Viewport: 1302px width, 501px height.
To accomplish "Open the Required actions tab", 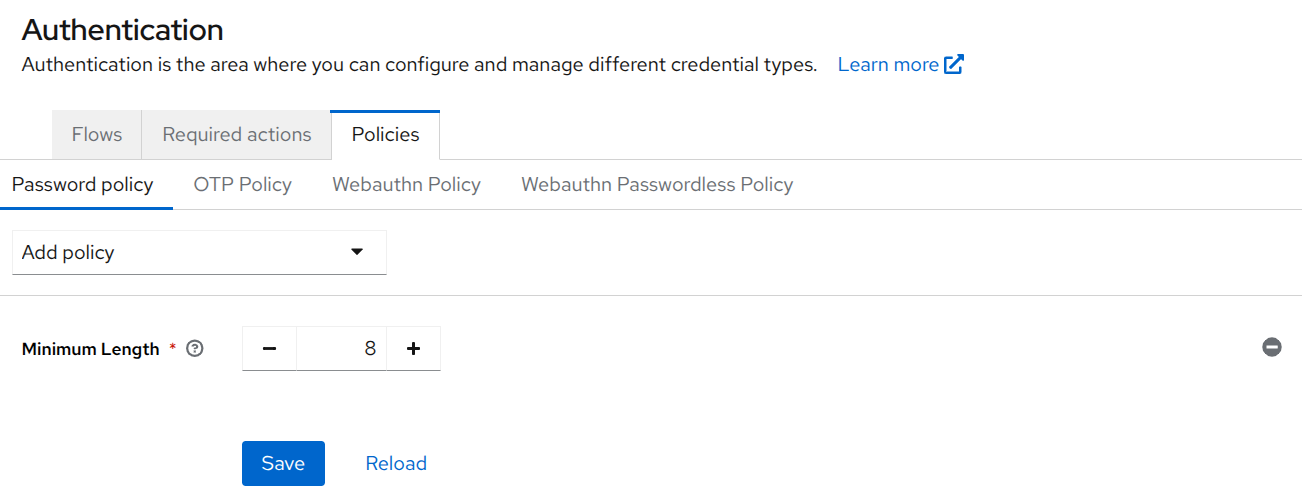I will click(x=237, y=135).
